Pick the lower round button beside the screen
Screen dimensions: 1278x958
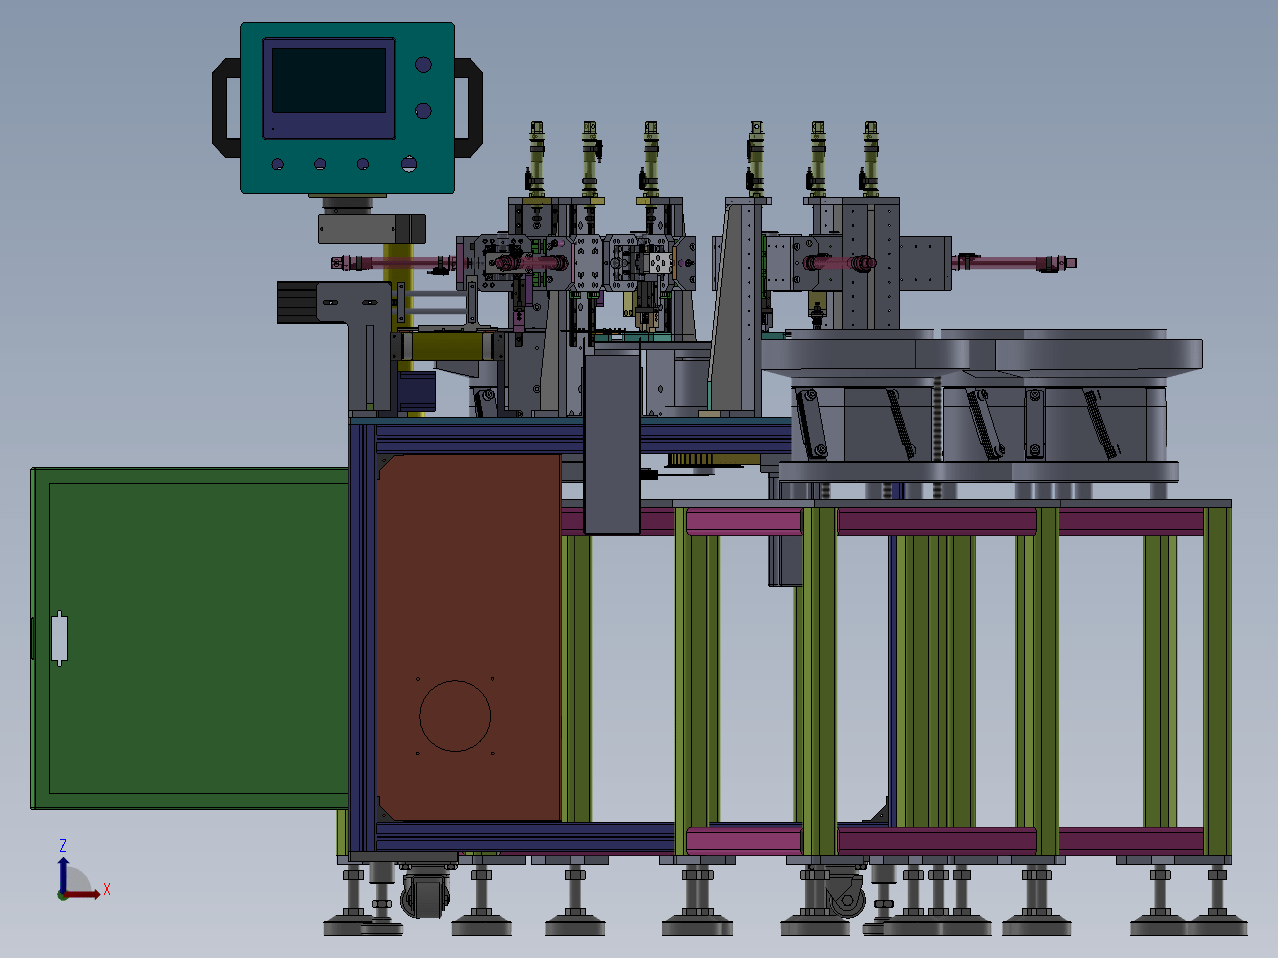coord(423,110)
